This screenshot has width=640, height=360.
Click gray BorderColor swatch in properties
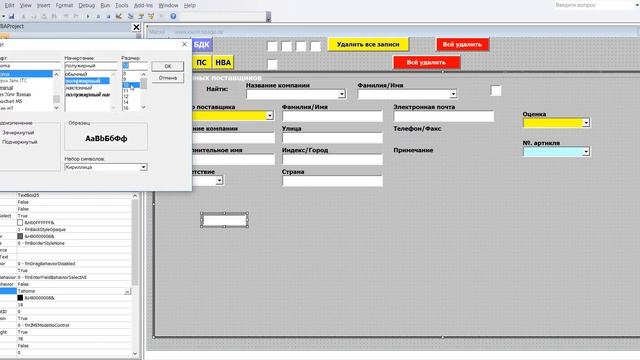point(20,236)
